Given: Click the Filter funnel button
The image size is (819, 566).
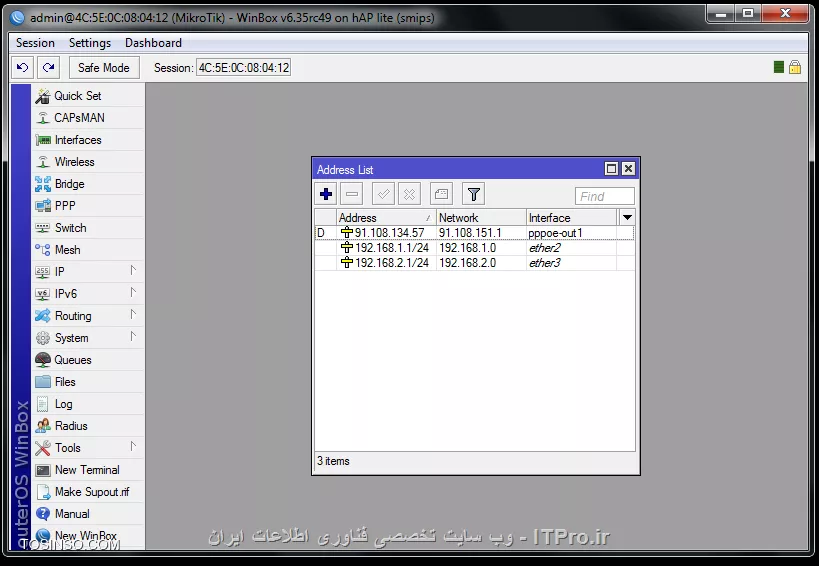Looking at the screenshot, I should click(474, 194).
